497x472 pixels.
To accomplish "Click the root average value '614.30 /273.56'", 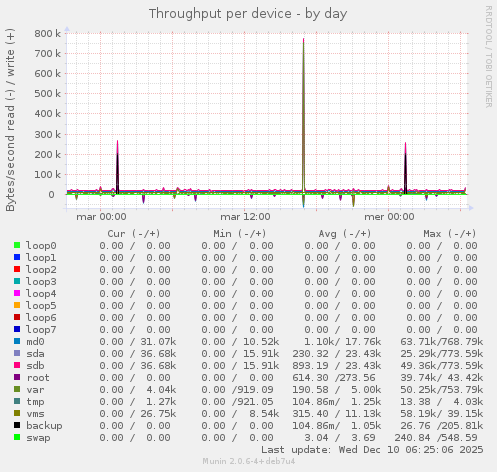I will pos(334,378).
